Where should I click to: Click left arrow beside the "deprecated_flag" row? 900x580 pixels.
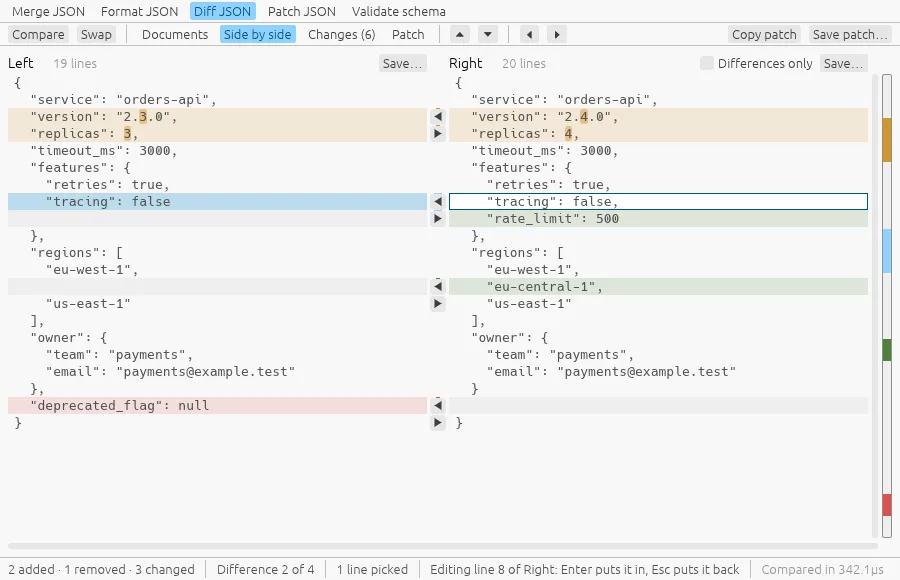point(438,405)
